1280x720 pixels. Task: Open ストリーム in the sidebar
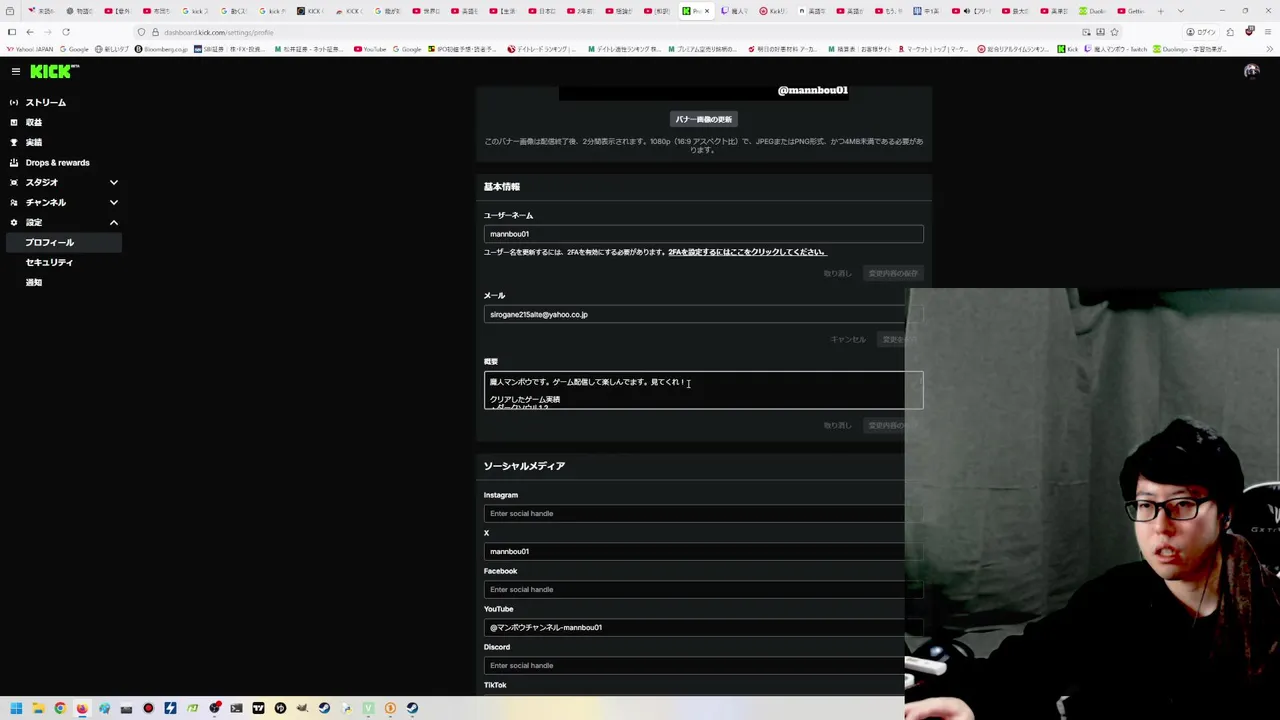(x=46, y=102)
